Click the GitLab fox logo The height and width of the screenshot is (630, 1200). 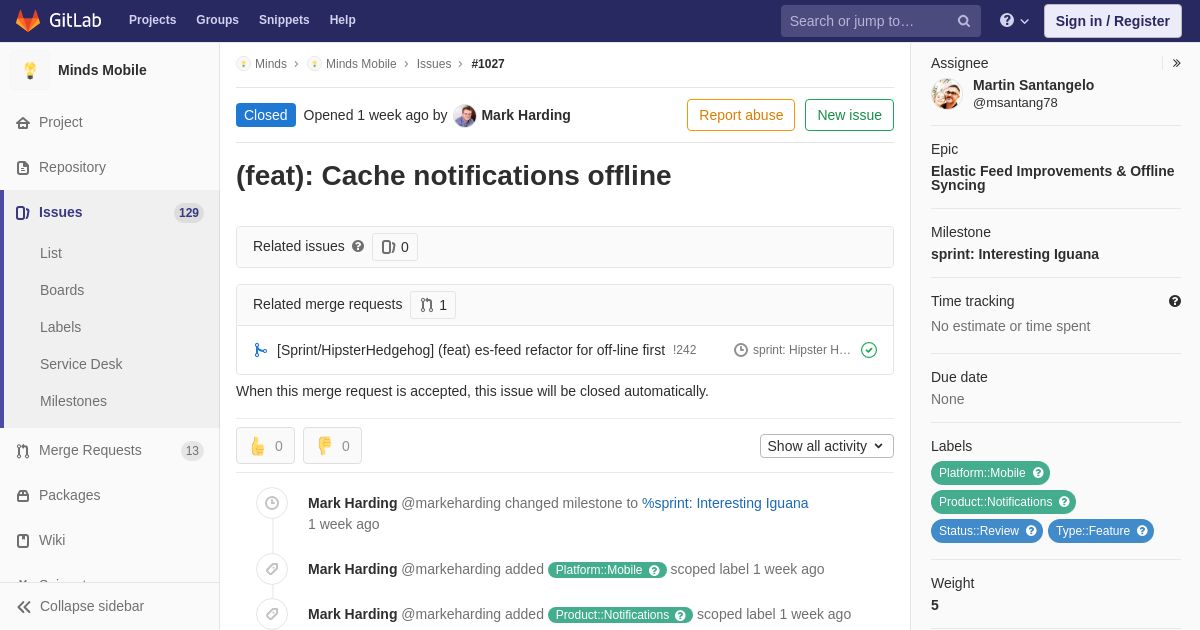[x=28, y=20]
